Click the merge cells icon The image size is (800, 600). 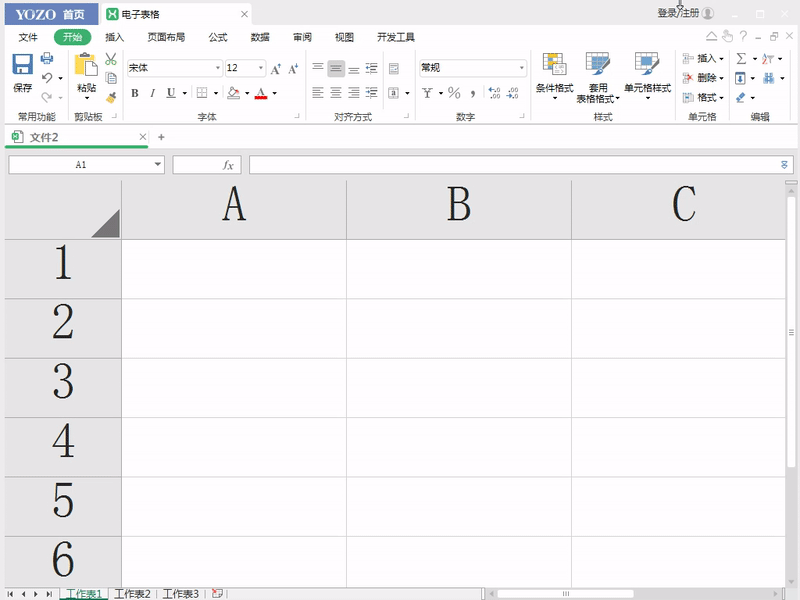(393, 93)
